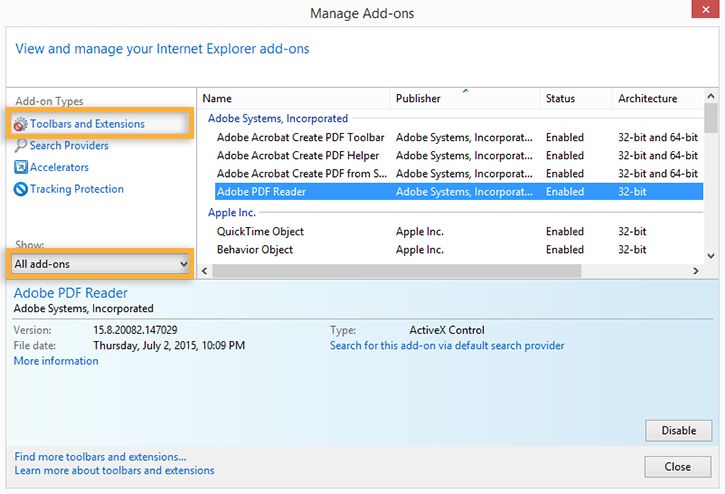Click the Search Providers magnifier icon
The image size is (725, 494).
pyautogui.click(x=21, y=146)
